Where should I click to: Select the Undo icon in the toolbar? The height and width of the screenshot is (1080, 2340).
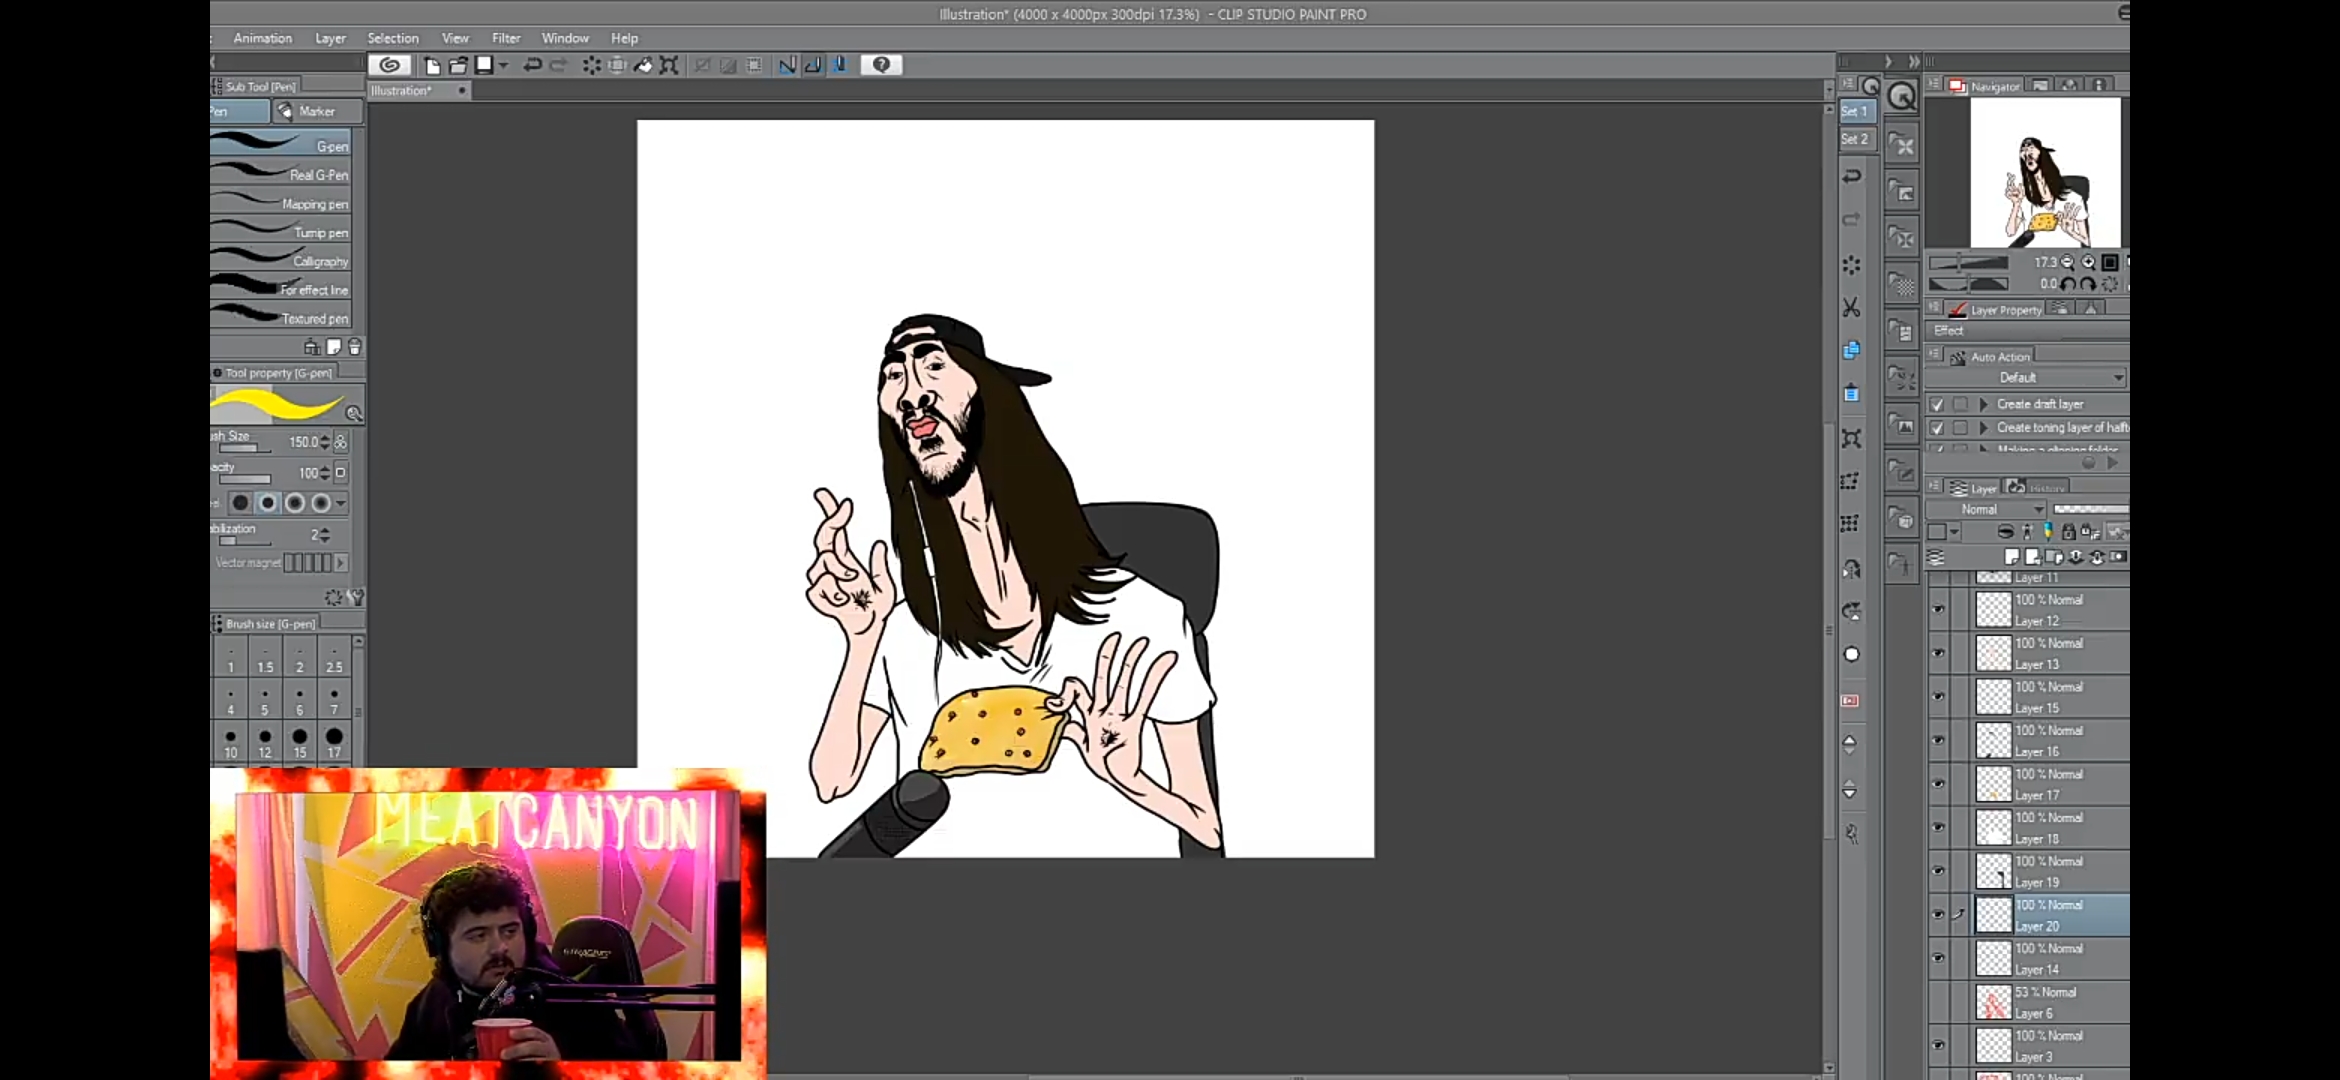pos(531,65)
